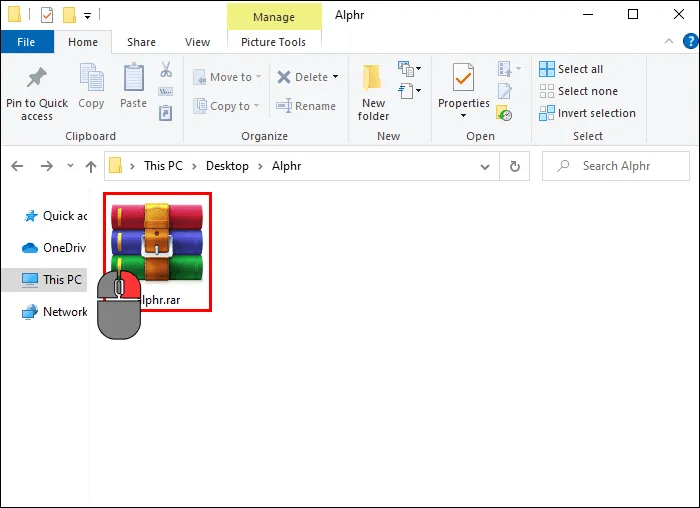
Task: Collapse the ribbon with the chevron
Action: click(x=669, y=42)
